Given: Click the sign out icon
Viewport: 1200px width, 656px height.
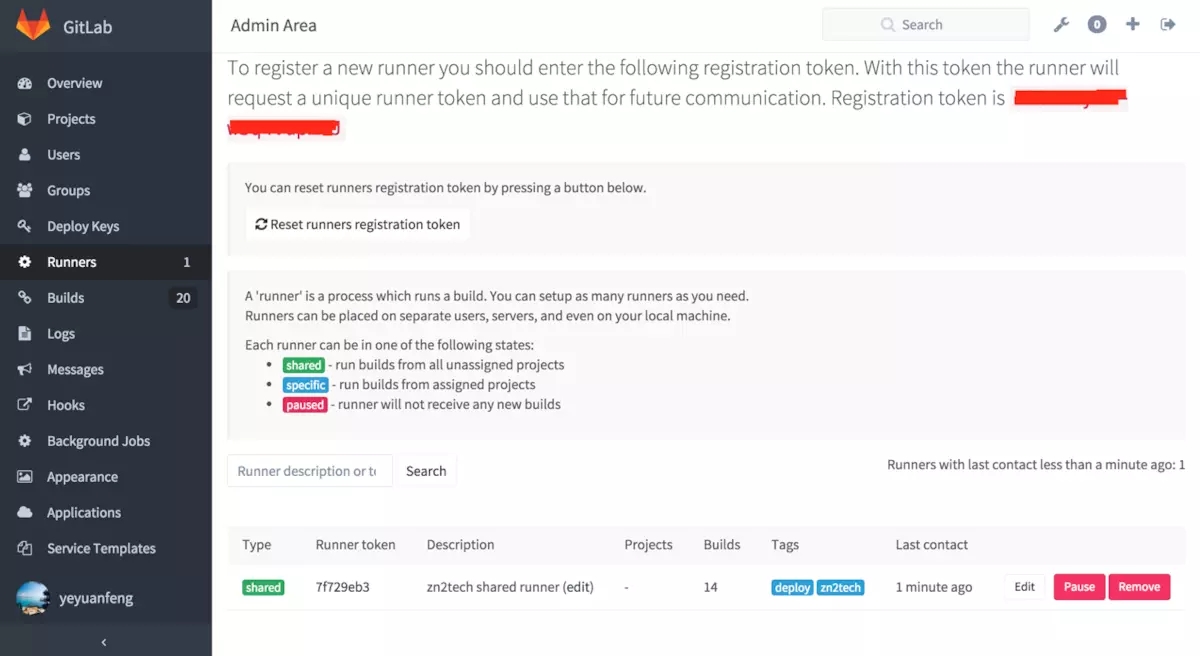Looking at the screenshot, I should tap(1167, 25).
